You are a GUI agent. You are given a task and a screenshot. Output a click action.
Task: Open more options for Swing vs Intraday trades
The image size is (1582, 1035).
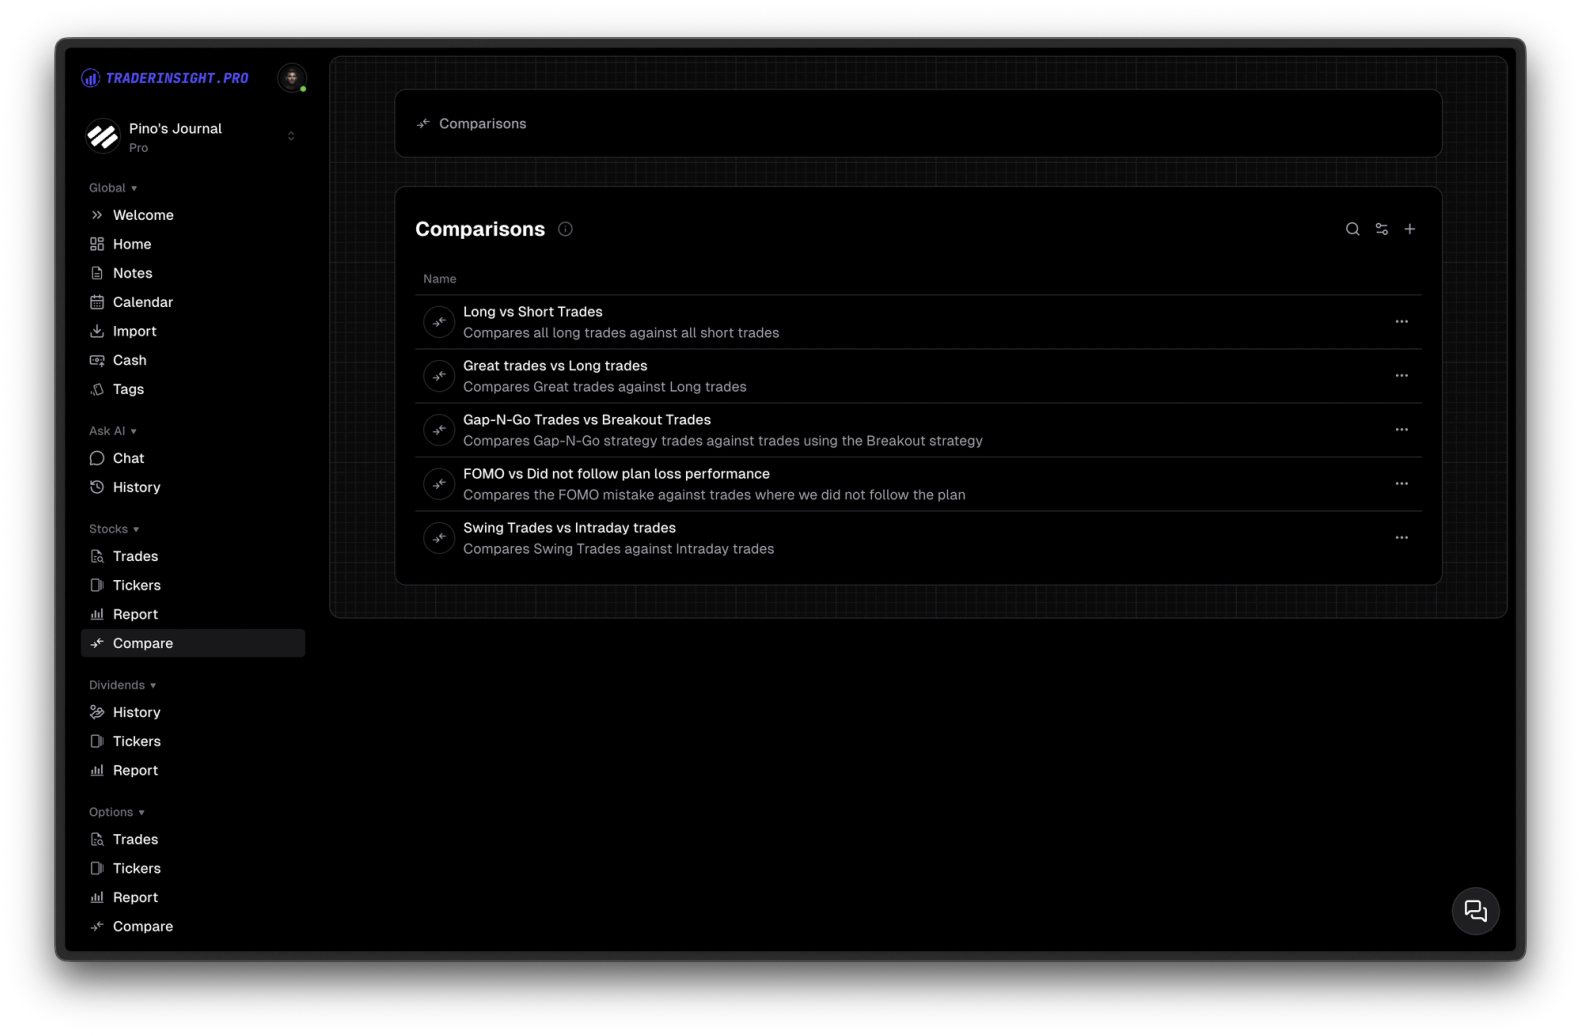coord(1401,538)
